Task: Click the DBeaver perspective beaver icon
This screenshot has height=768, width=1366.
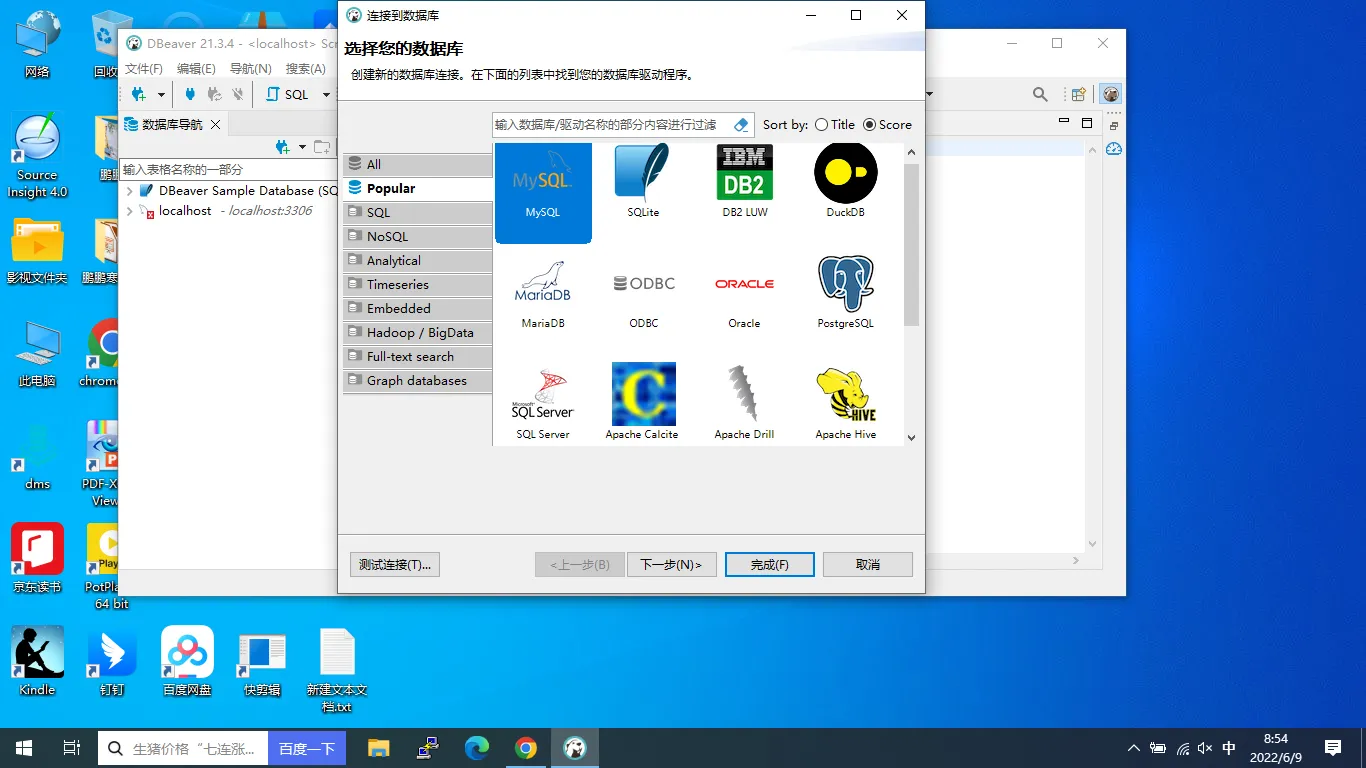Action: click(x=1110, y=94)
